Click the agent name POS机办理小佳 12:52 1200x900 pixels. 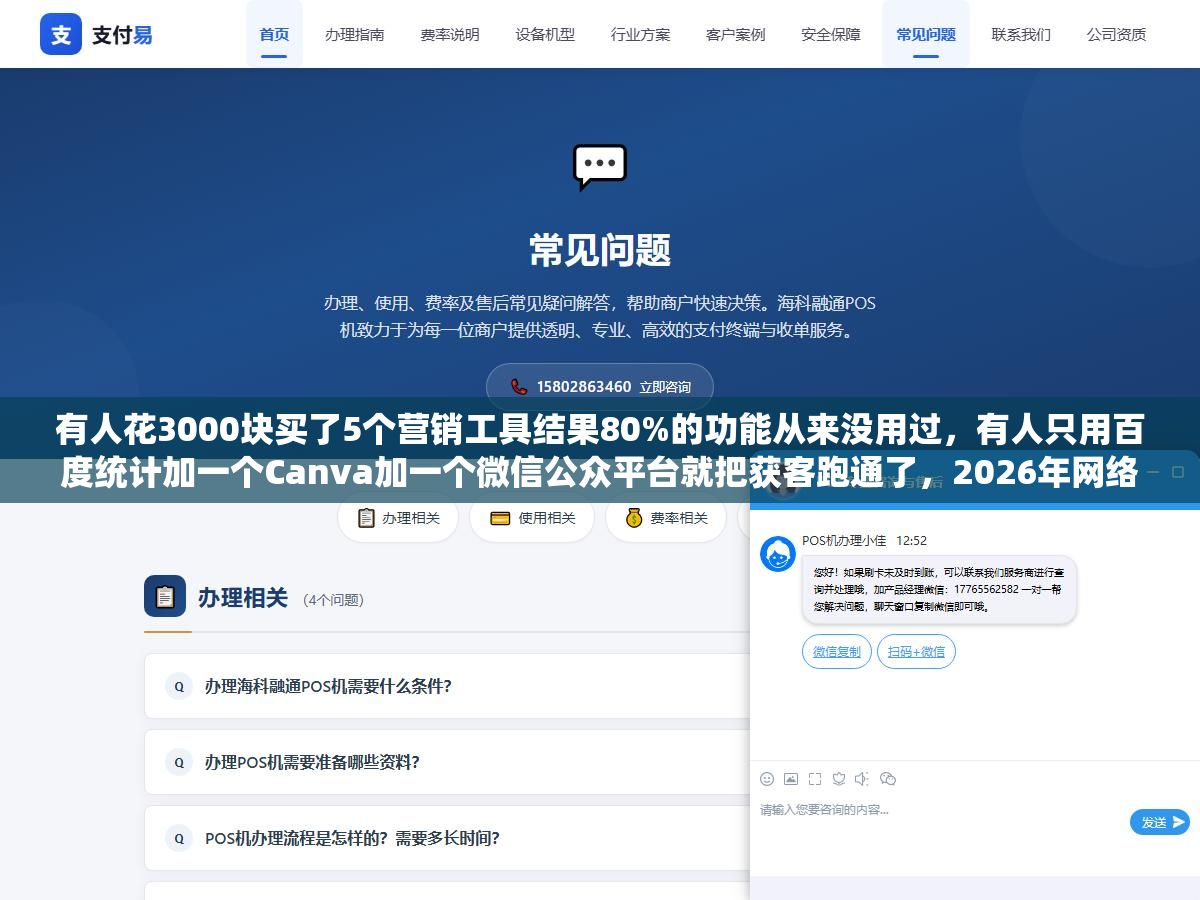[864, 540]
